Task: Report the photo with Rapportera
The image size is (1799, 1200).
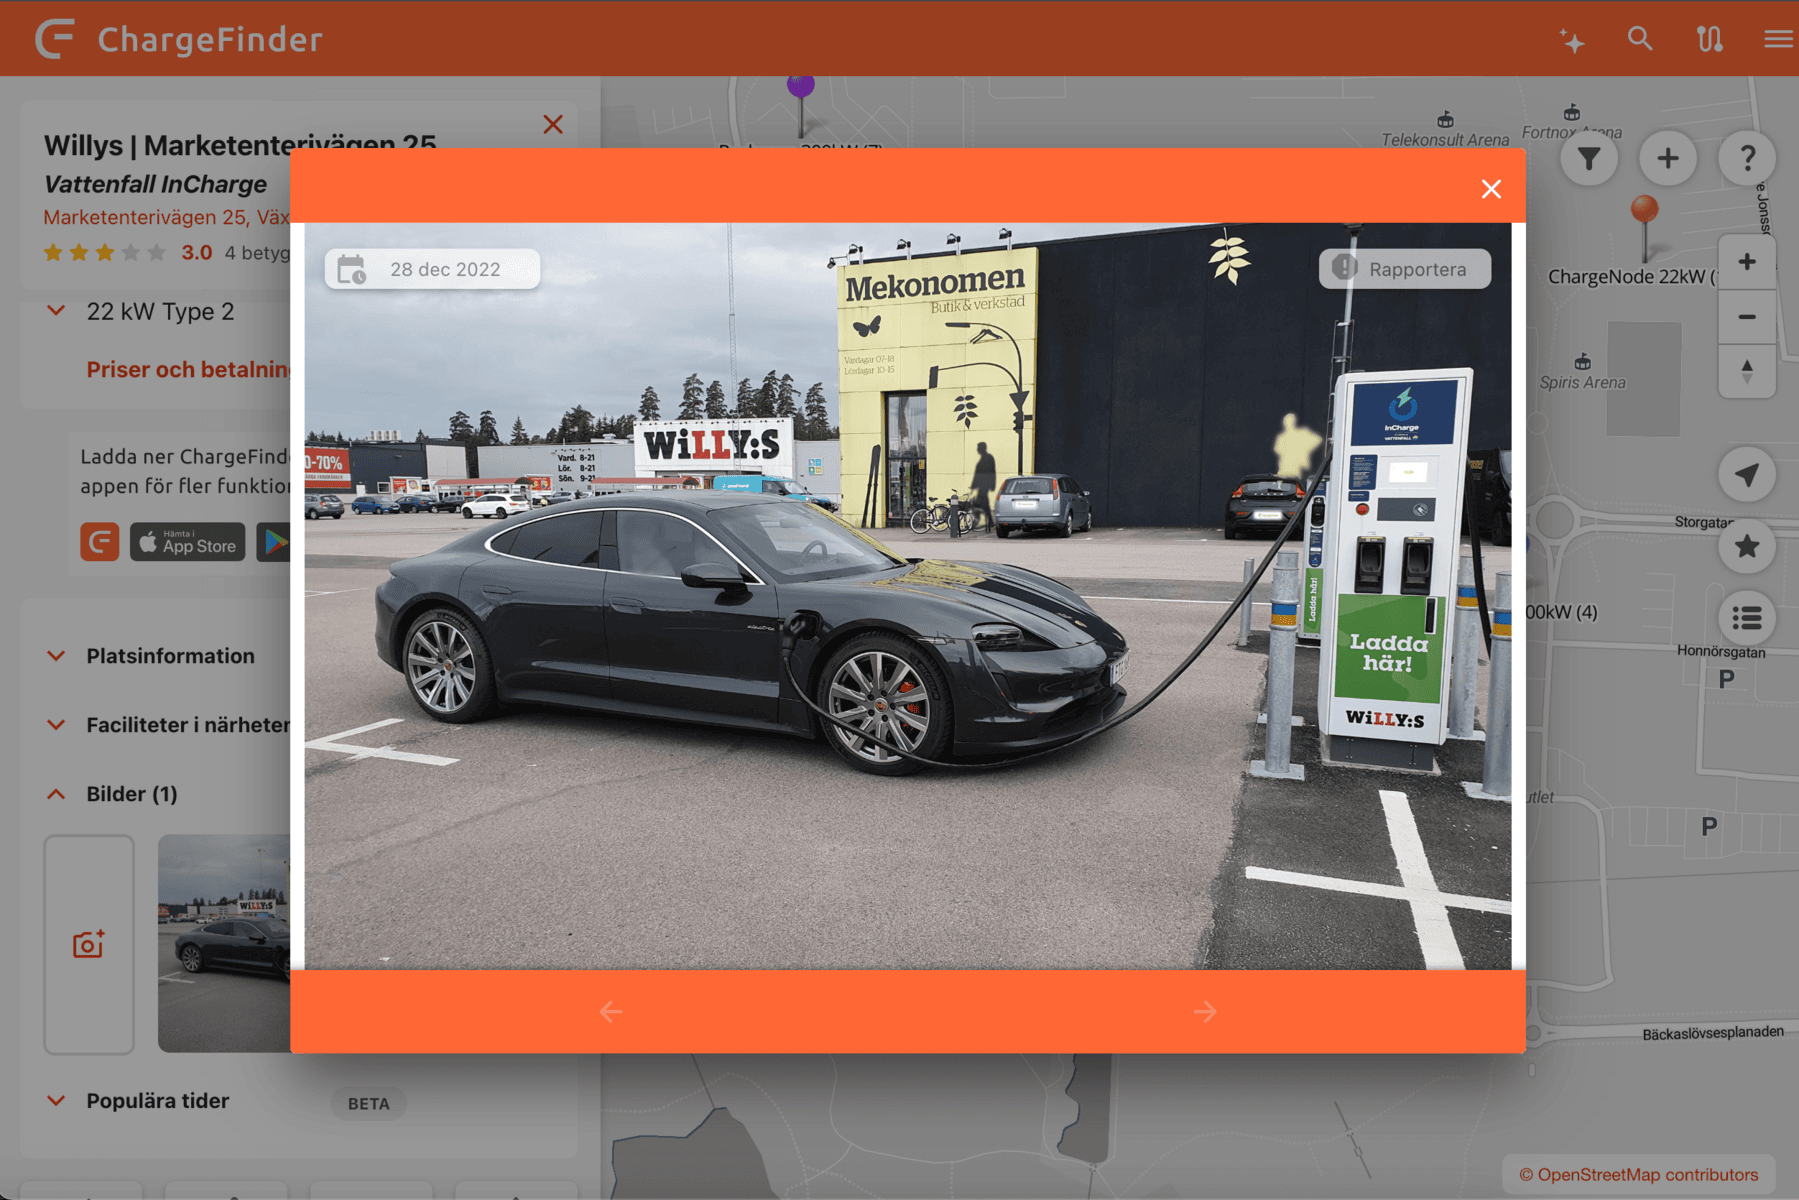Action: point(1405,269)
